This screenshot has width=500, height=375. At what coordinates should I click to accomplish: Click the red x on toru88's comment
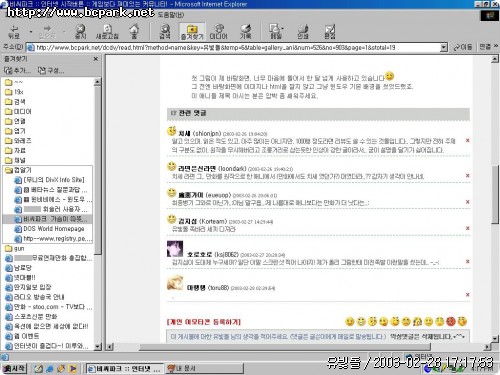467,294
